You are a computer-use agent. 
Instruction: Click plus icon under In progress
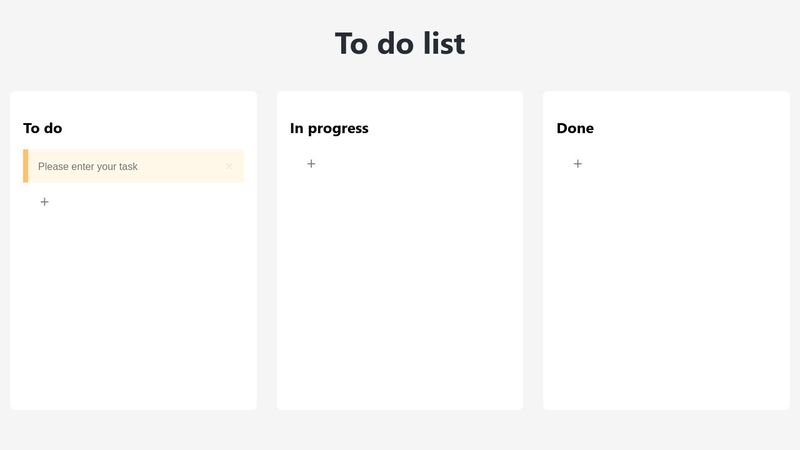311,164
